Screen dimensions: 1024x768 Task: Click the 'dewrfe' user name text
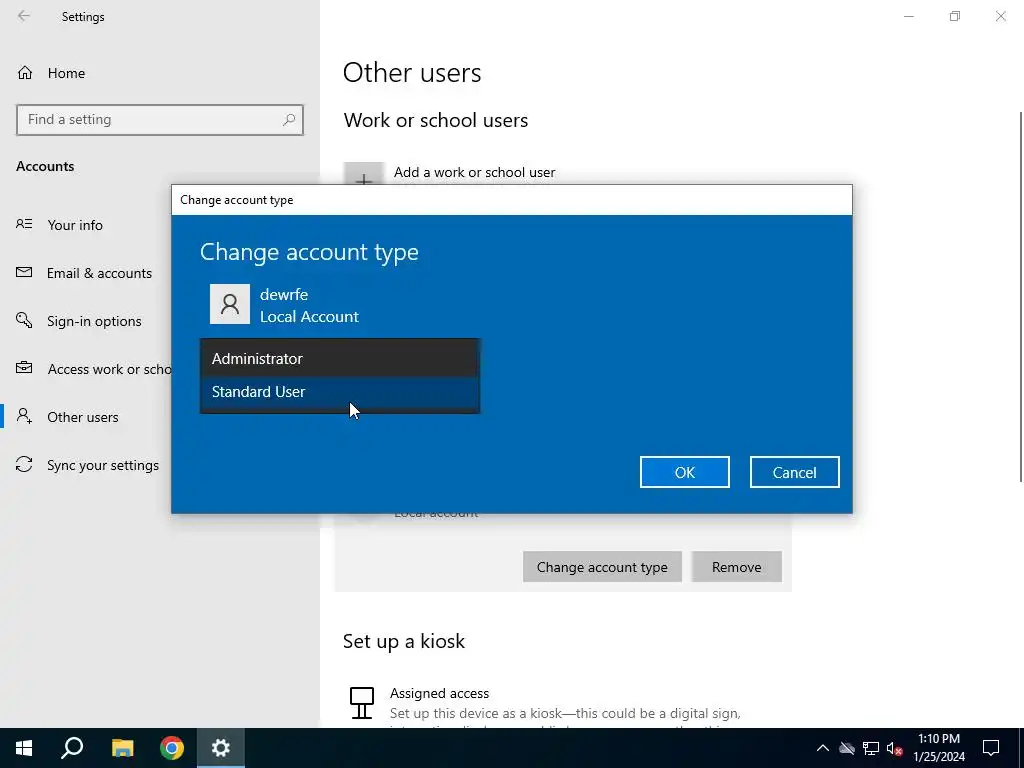pos(284,295)
